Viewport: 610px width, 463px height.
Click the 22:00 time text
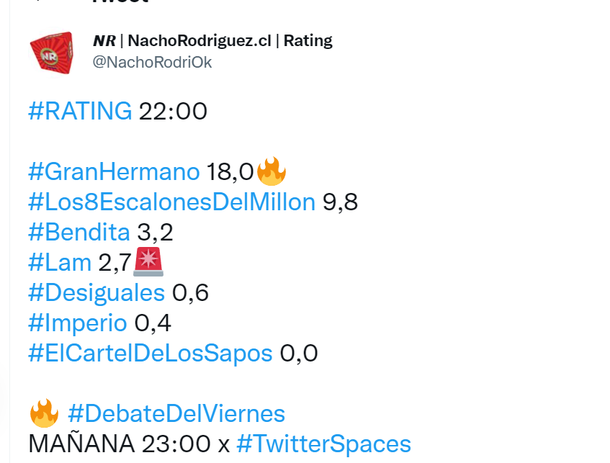point(173,111)
